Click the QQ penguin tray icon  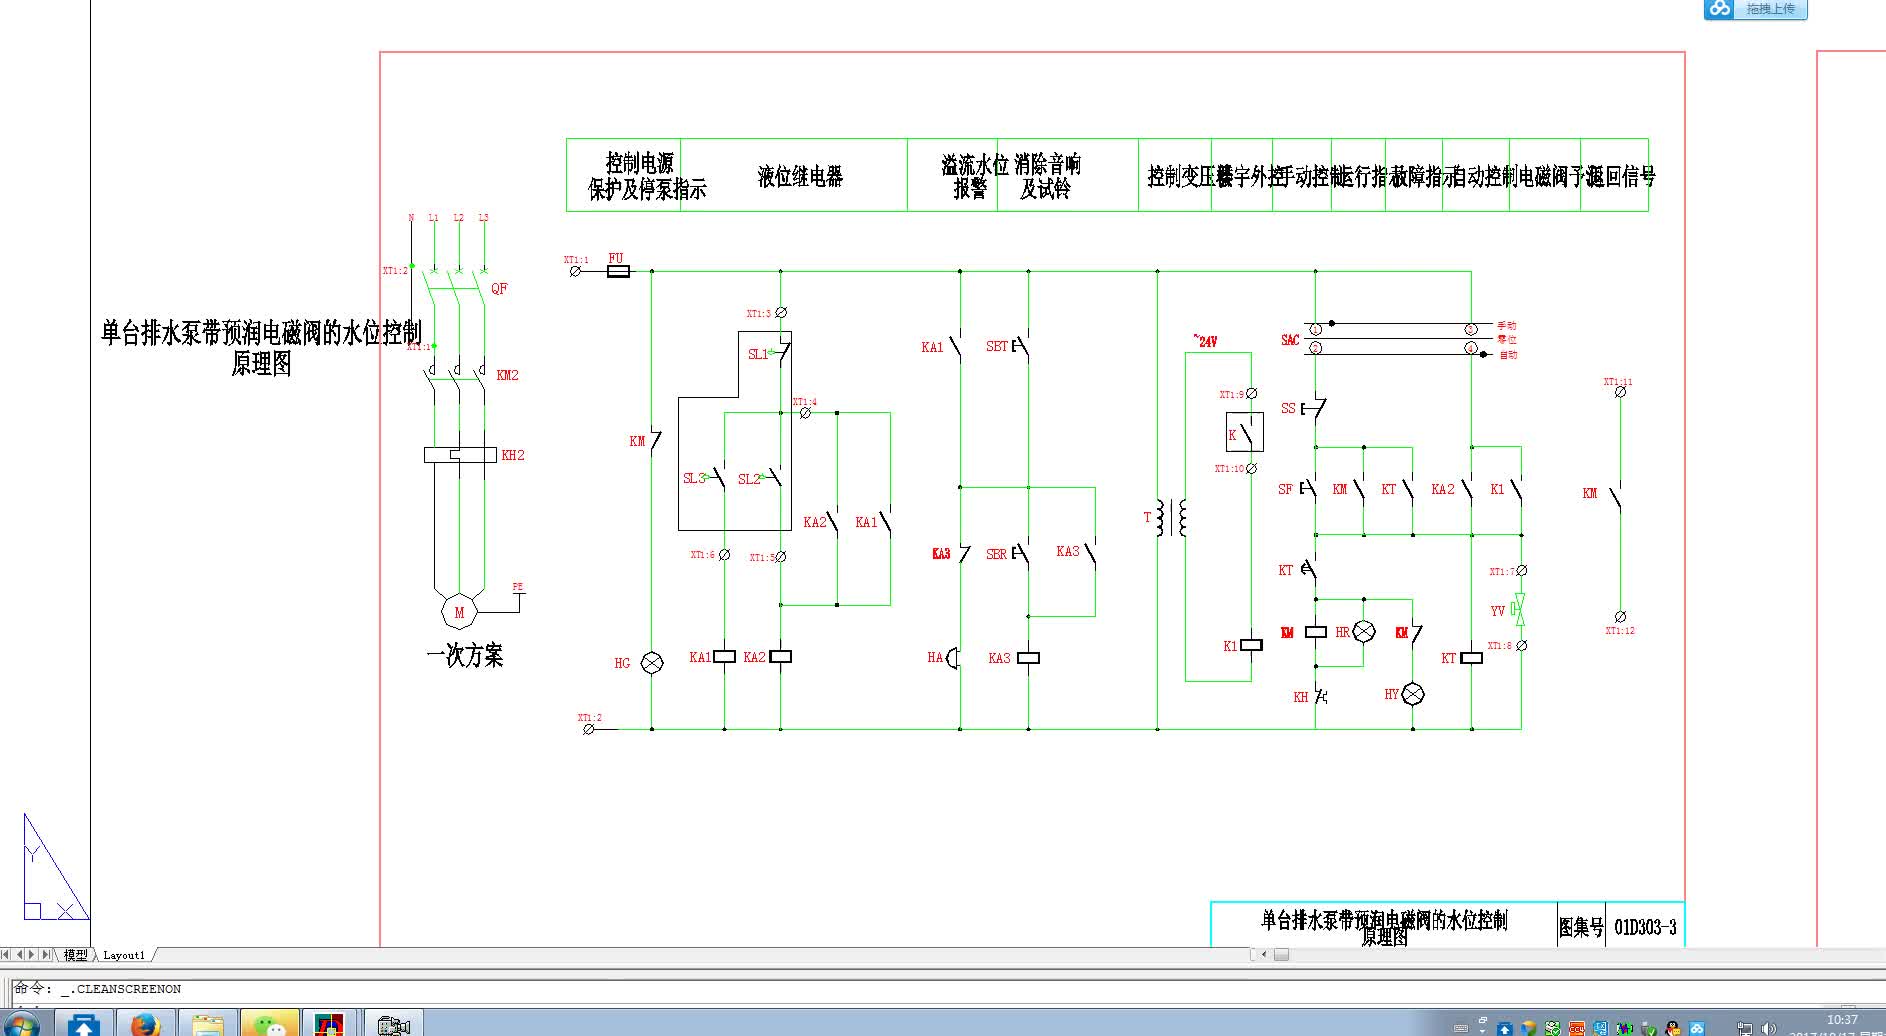pos(1672,1028)
